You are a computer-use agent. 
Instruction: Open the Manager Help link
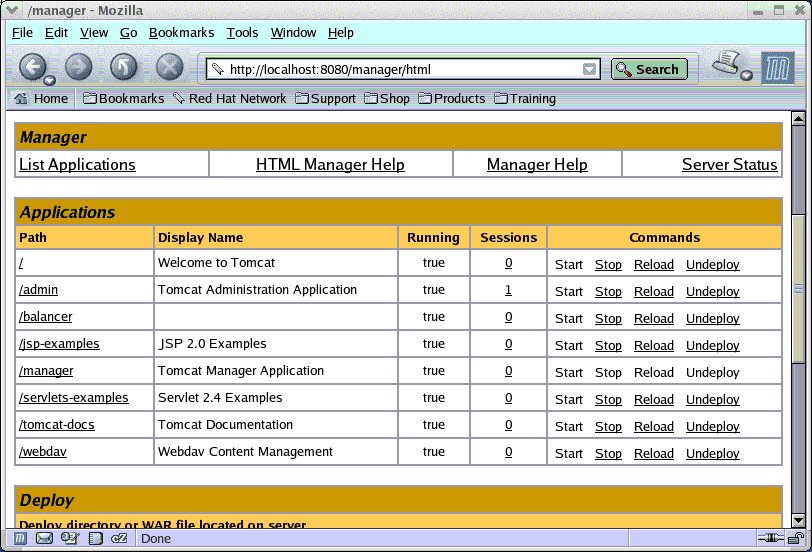pyautogui.click(x=537, y=165)
